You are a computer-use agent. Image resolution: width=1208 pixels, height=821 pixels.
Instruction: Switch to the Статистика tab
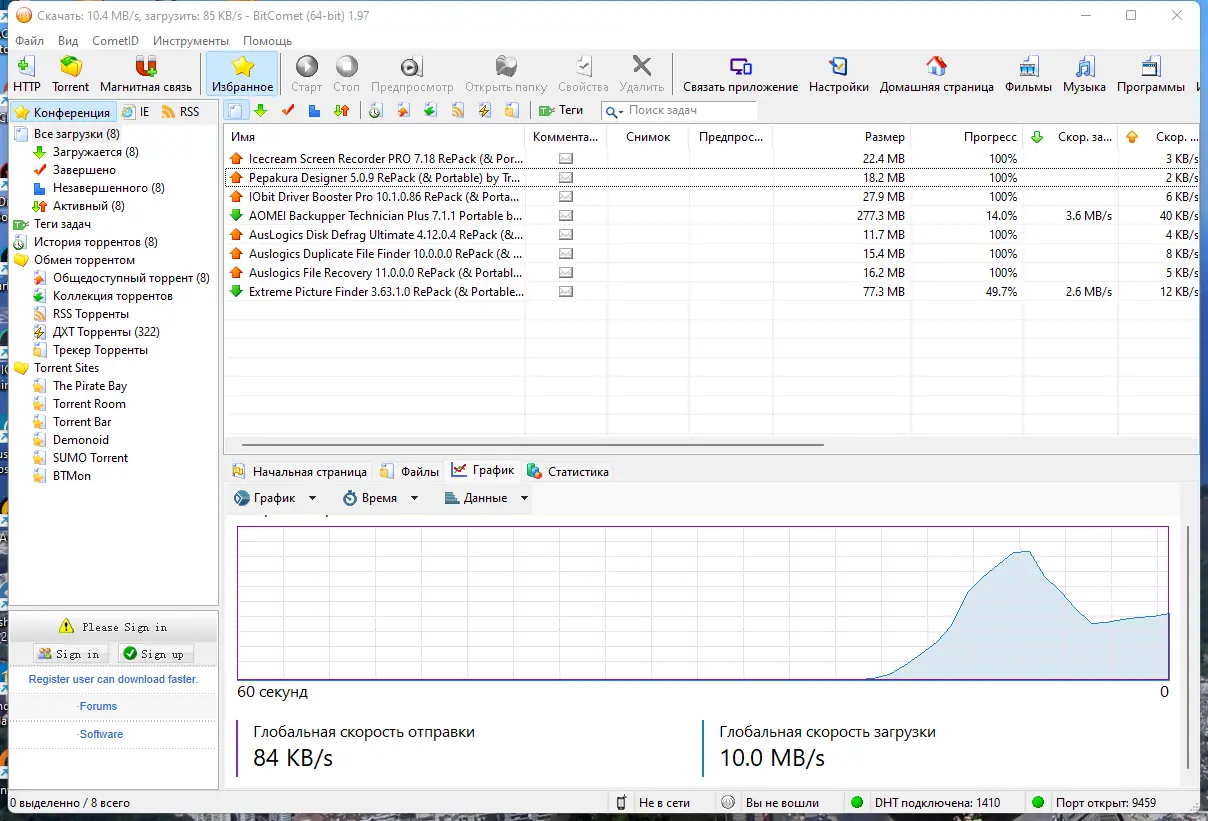pos(568,471)
